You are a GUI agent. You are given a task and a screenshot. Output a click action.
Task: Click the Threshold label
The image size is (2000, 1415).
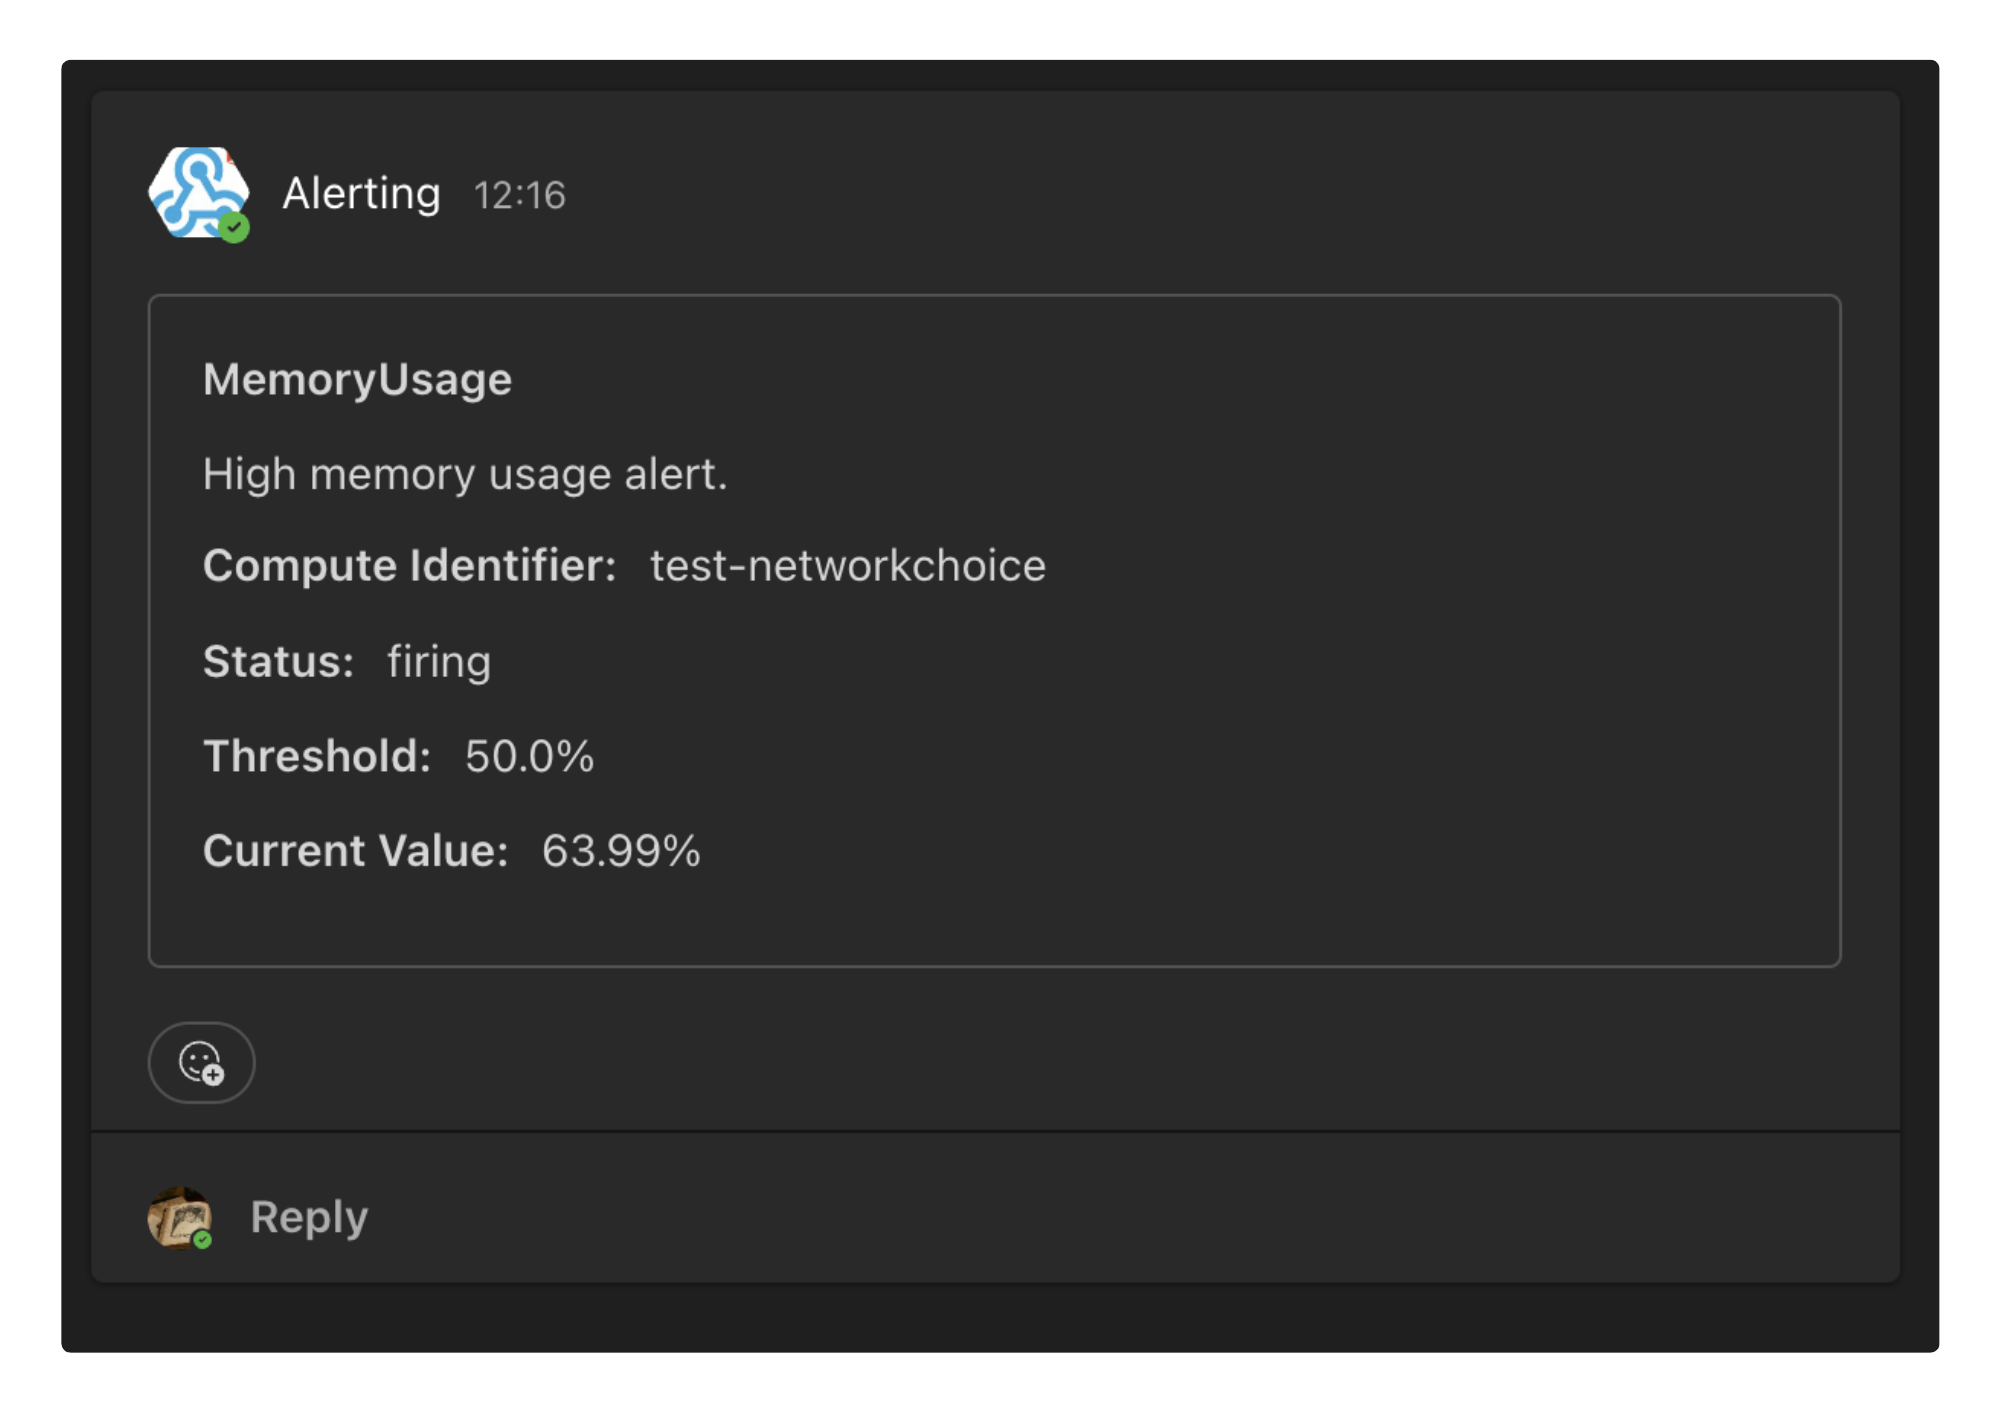(x=317, y=757)
